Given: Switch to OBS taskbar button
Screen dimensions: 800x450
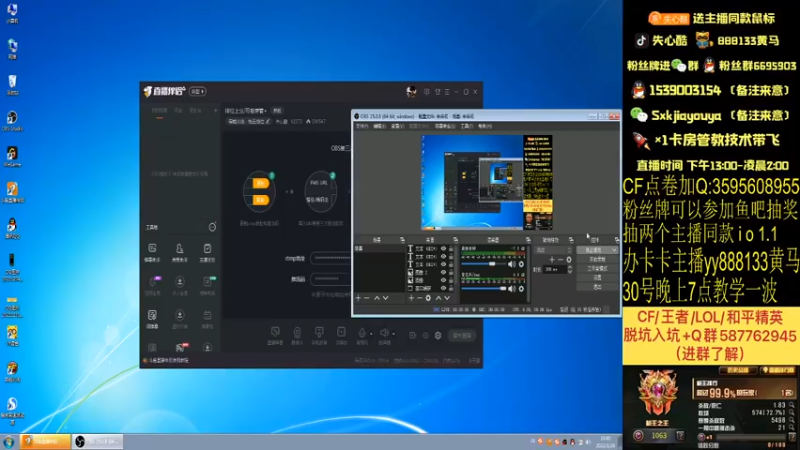Looking at the screenshot, I should (97, 442).
